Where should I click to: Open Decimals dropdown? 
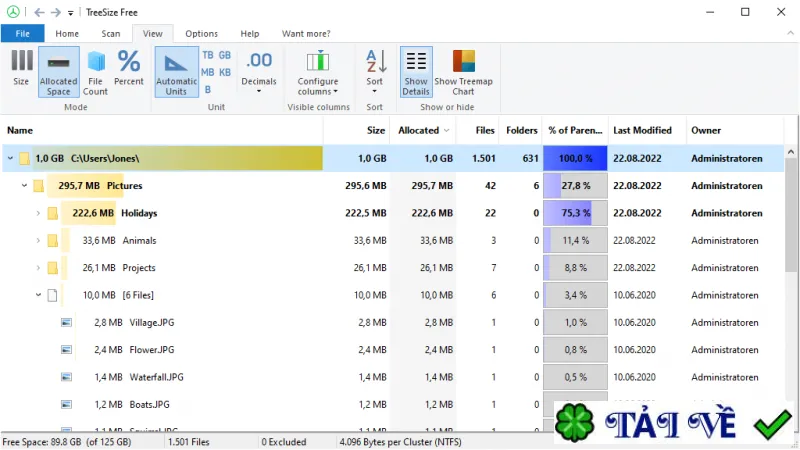click(259, 71)
